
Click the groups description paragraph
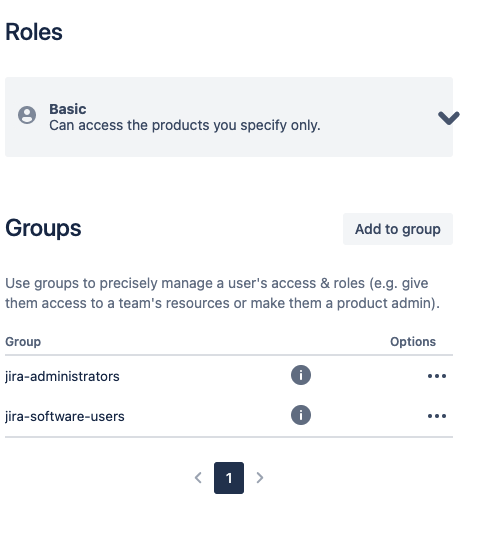(223, 293)
